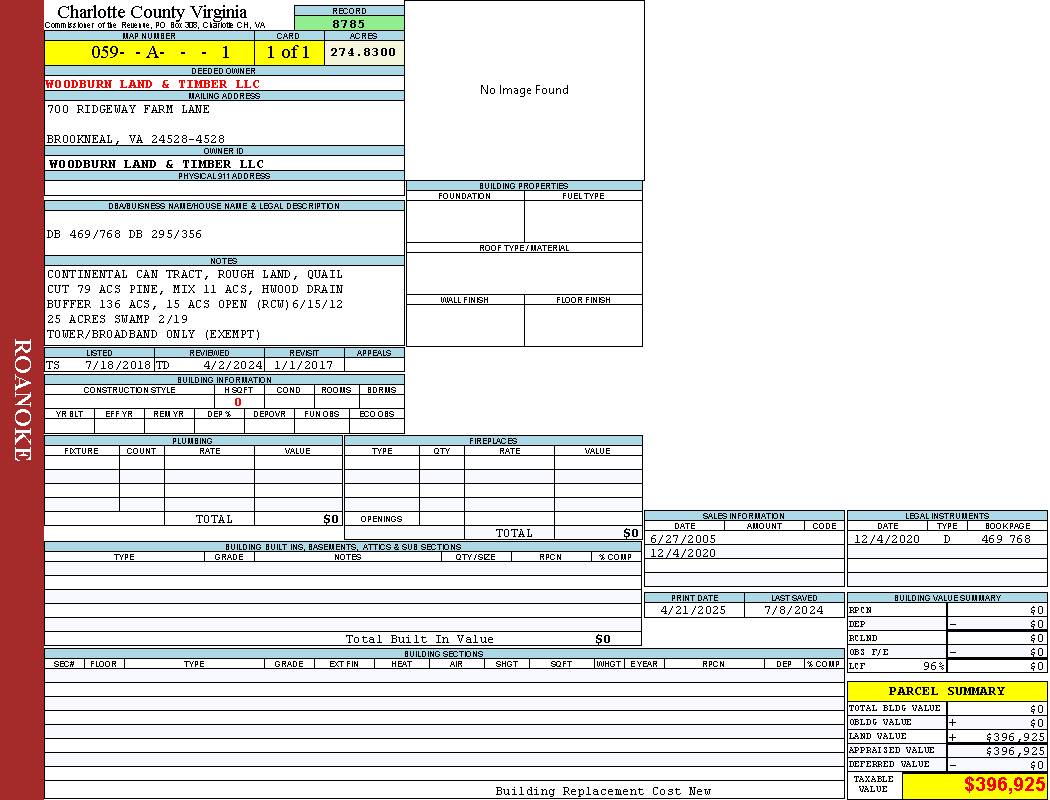The height and width of the screenshot is (800, 1050).
Task: Click the notes starting with Continental Can Tract
Action: pos(195,274)
